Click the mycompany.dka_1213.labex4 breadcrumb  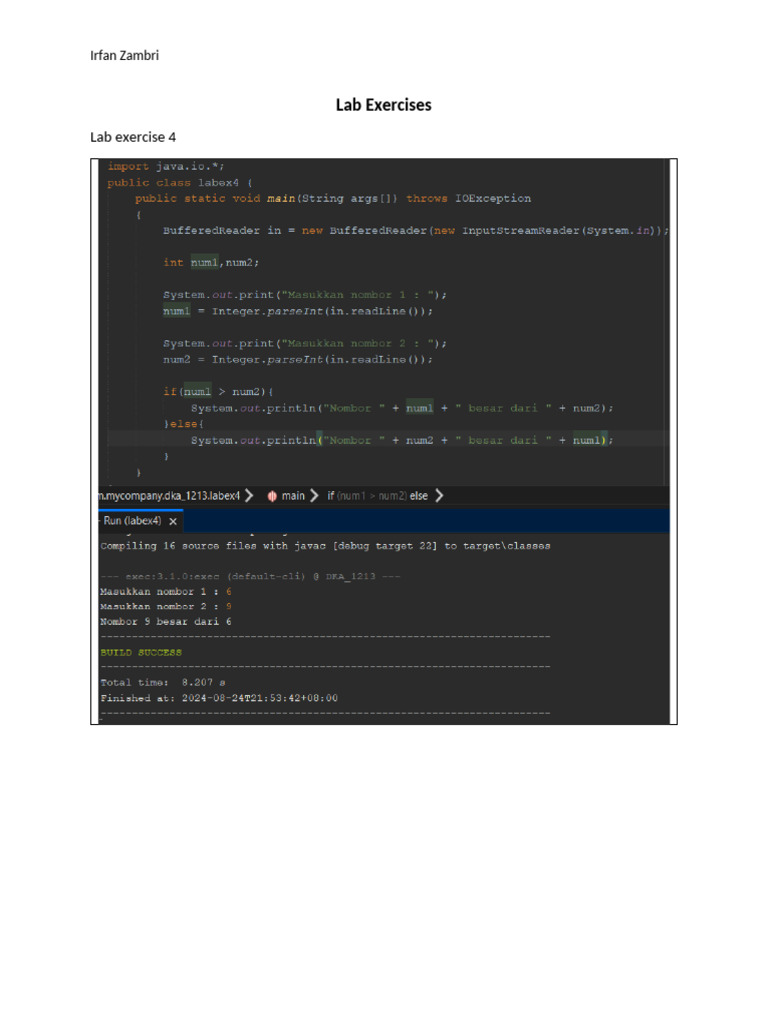pyautogui.click(x=168, y=495)
